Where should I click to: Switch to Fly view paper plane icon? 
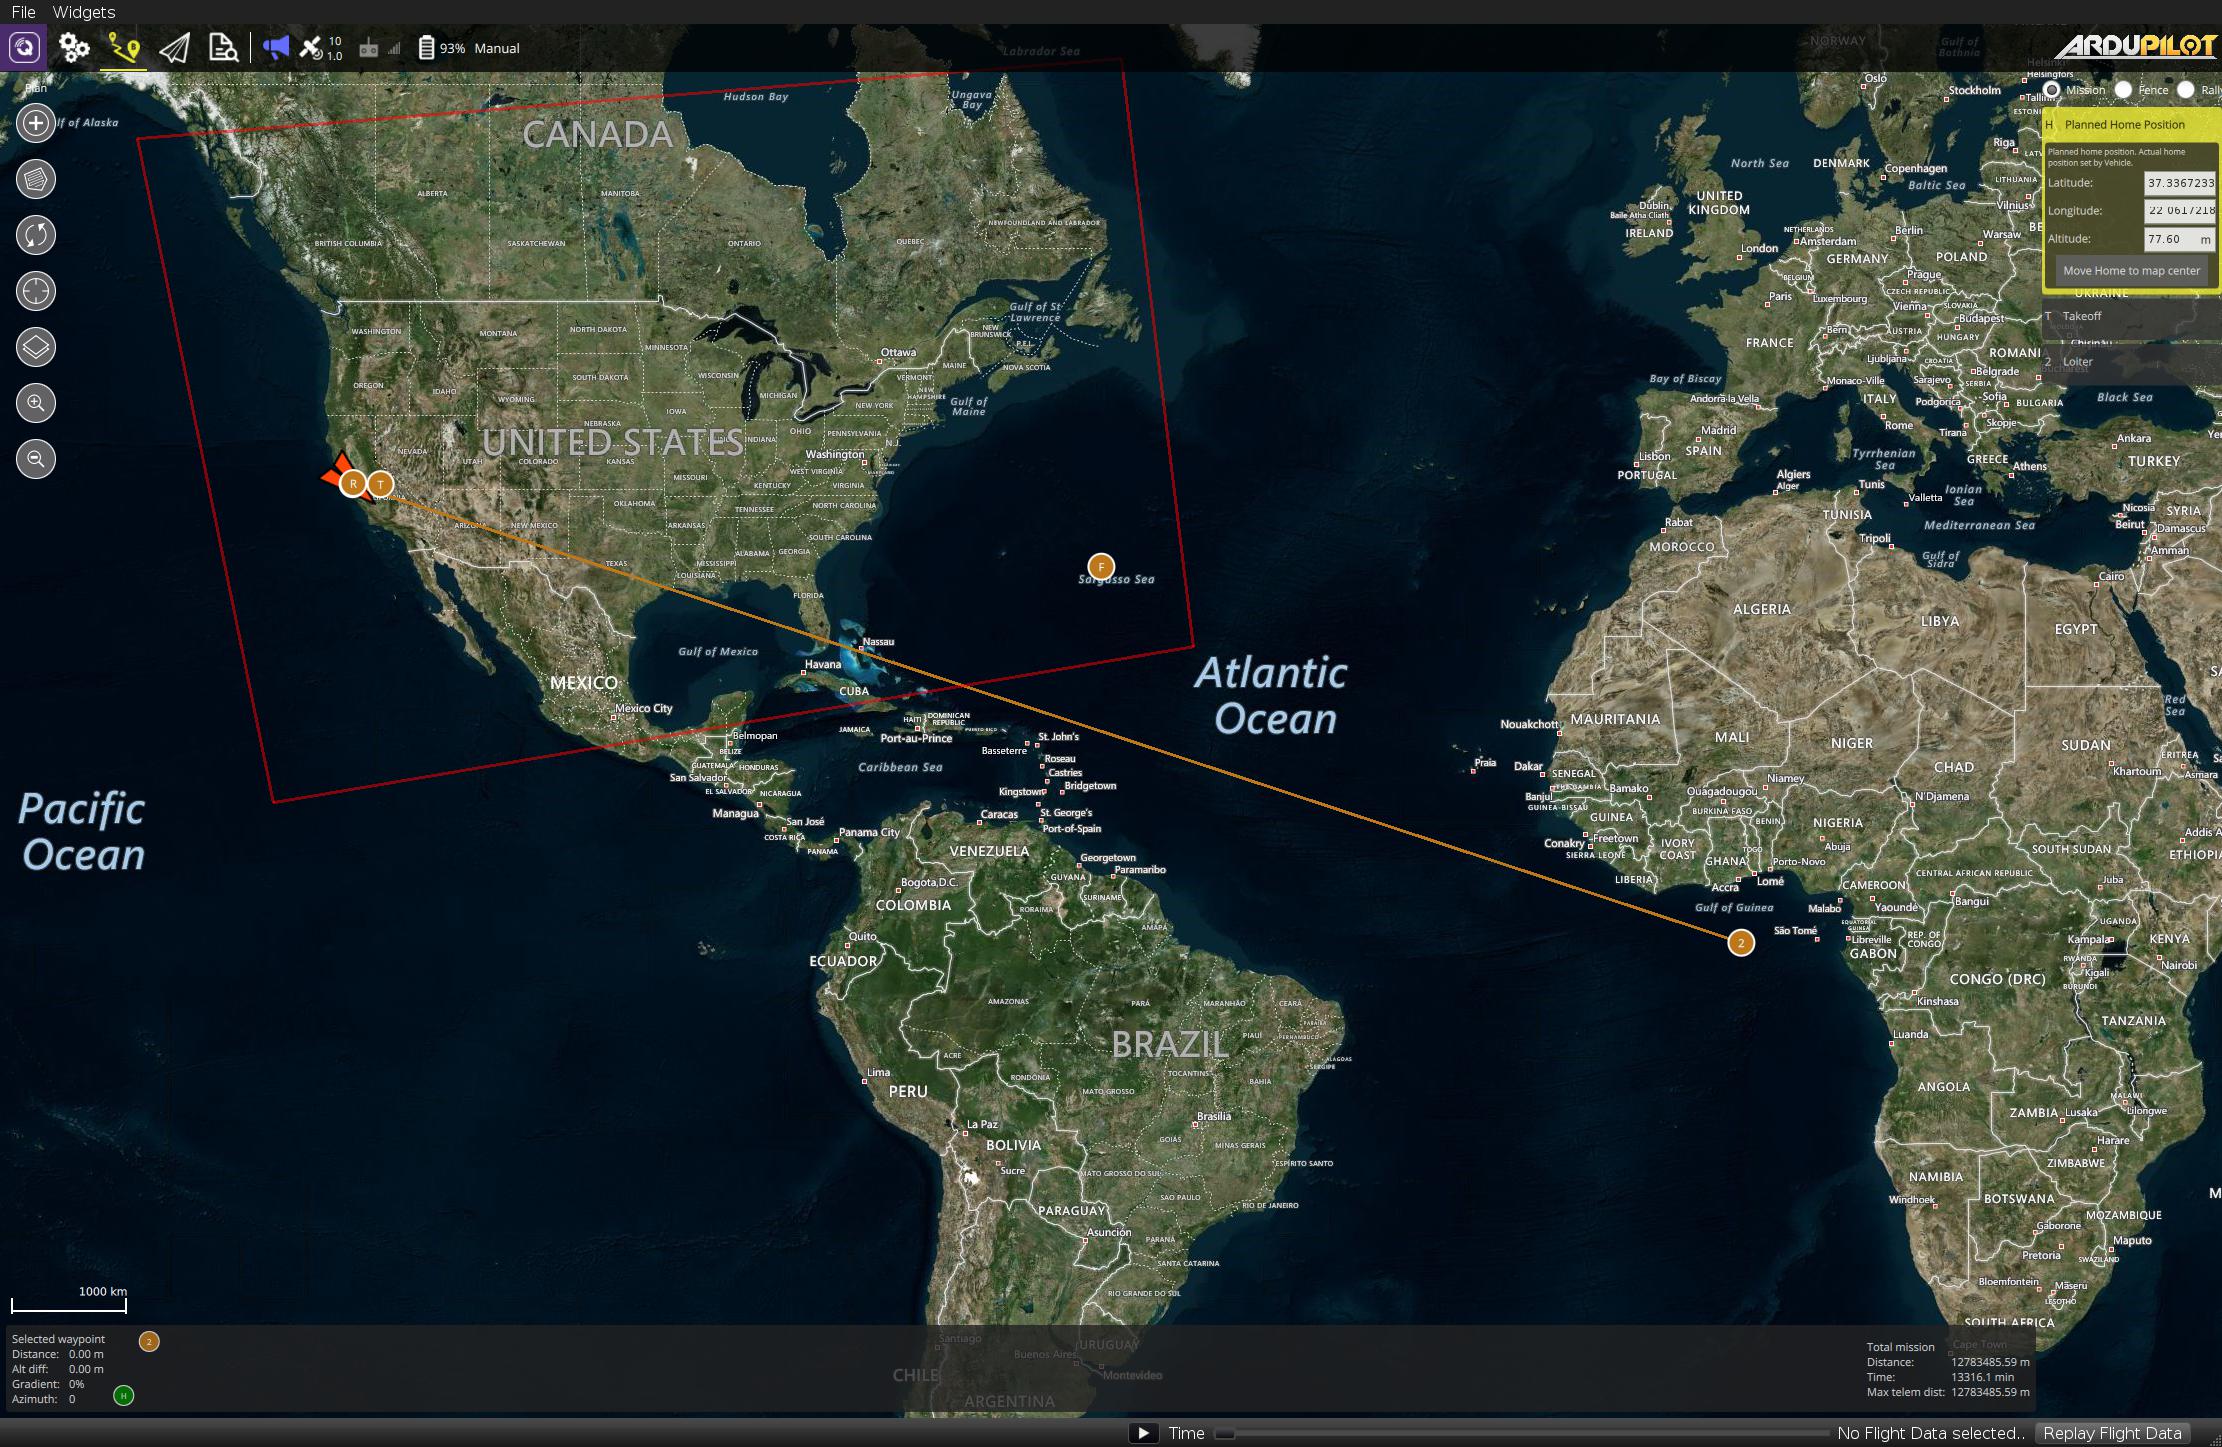point(174,47)
